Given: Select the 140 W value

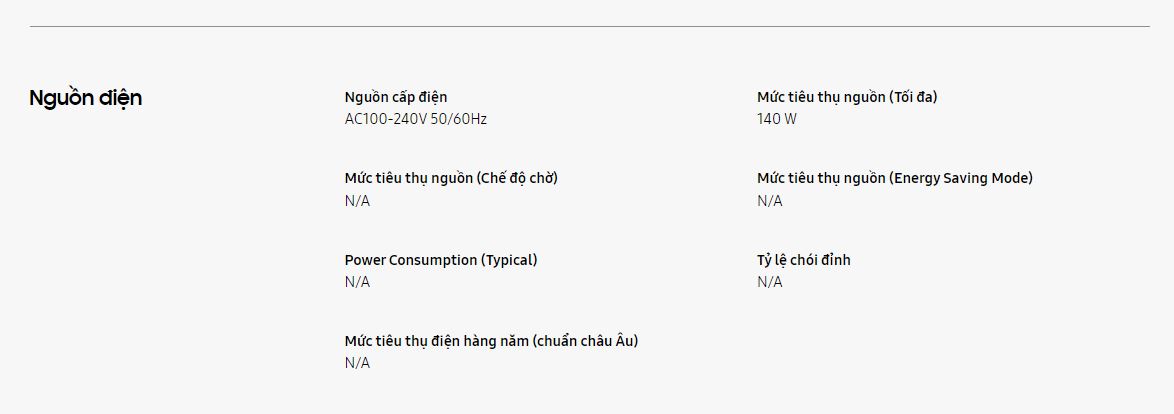Looking at the screenshot, I should [x=777, y=119].
